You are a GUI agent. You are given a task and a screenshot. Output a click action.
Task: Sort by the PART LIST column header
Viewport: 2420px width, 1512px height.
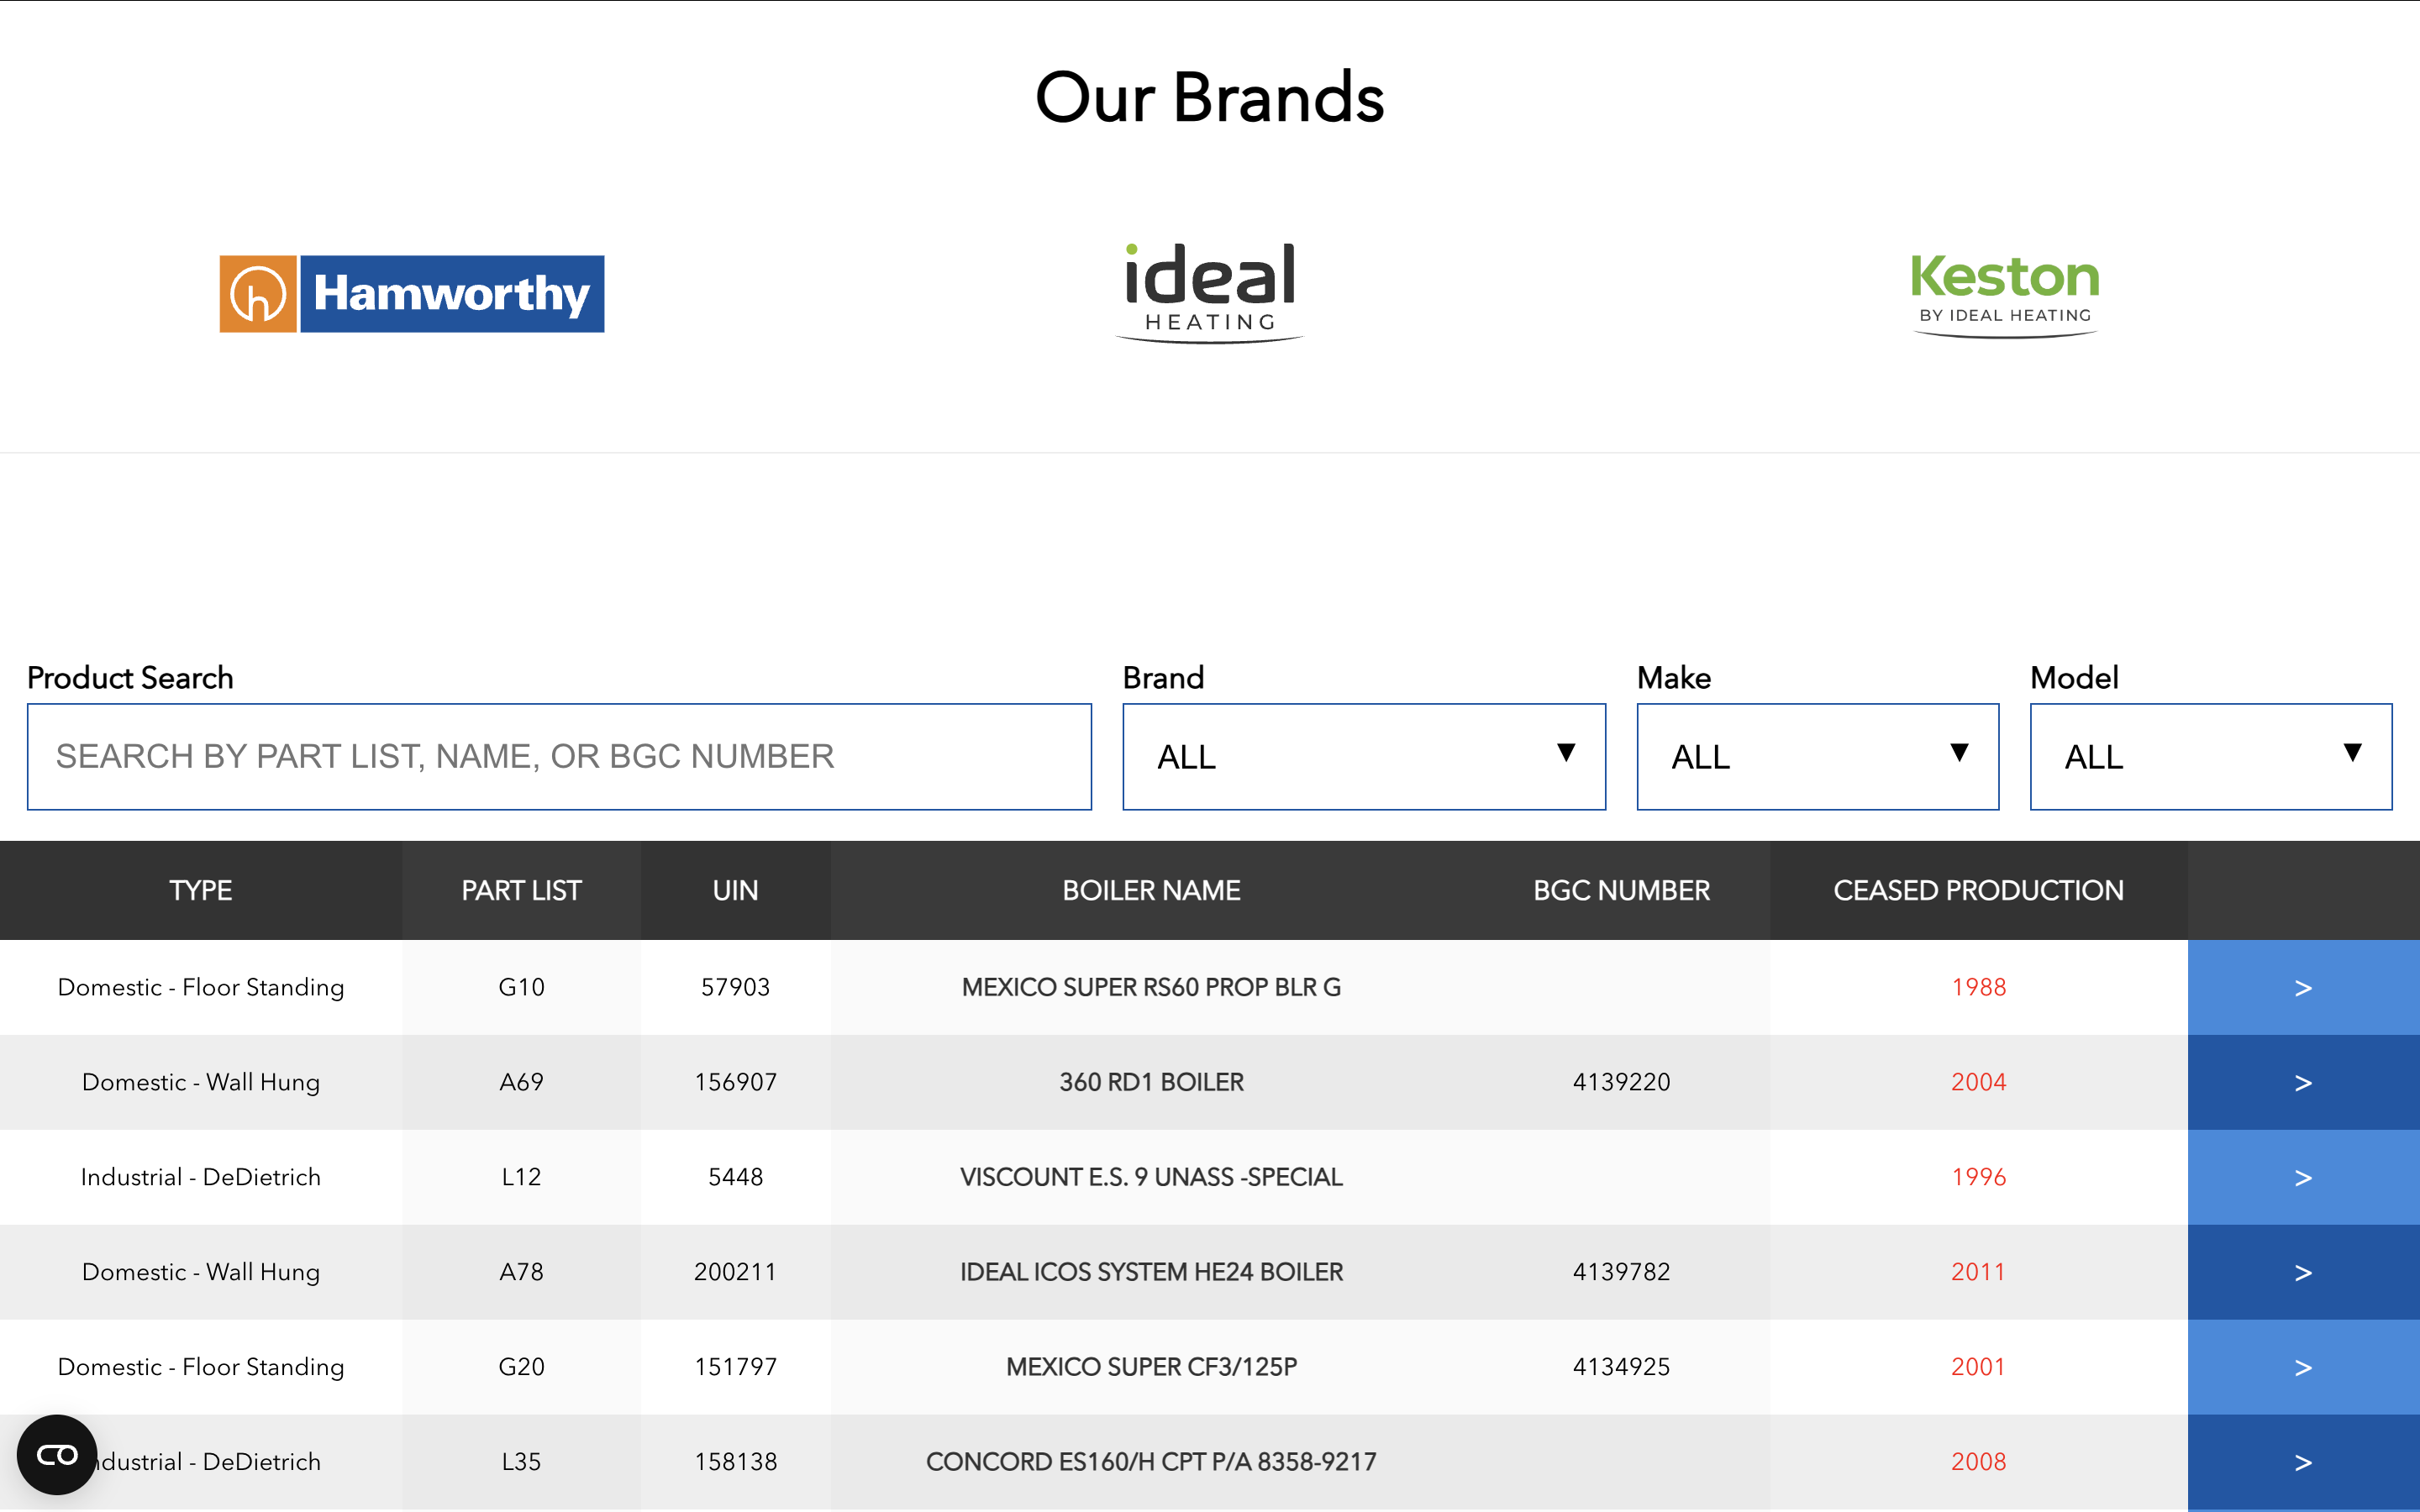tap(521, 890)
